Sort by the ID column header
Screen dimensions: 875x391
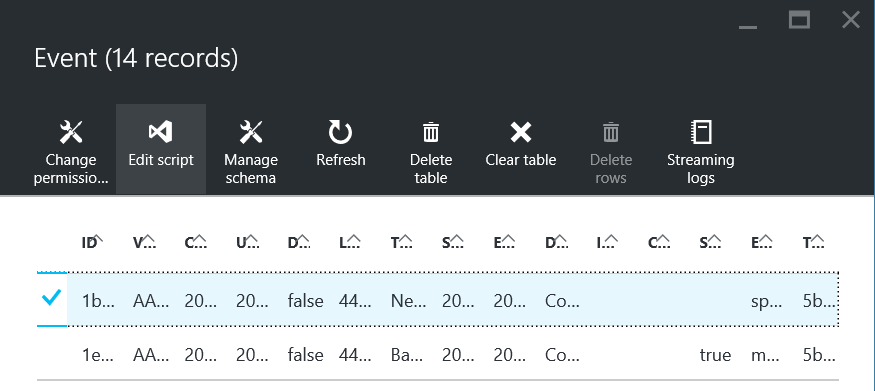(x=92, y=243)
